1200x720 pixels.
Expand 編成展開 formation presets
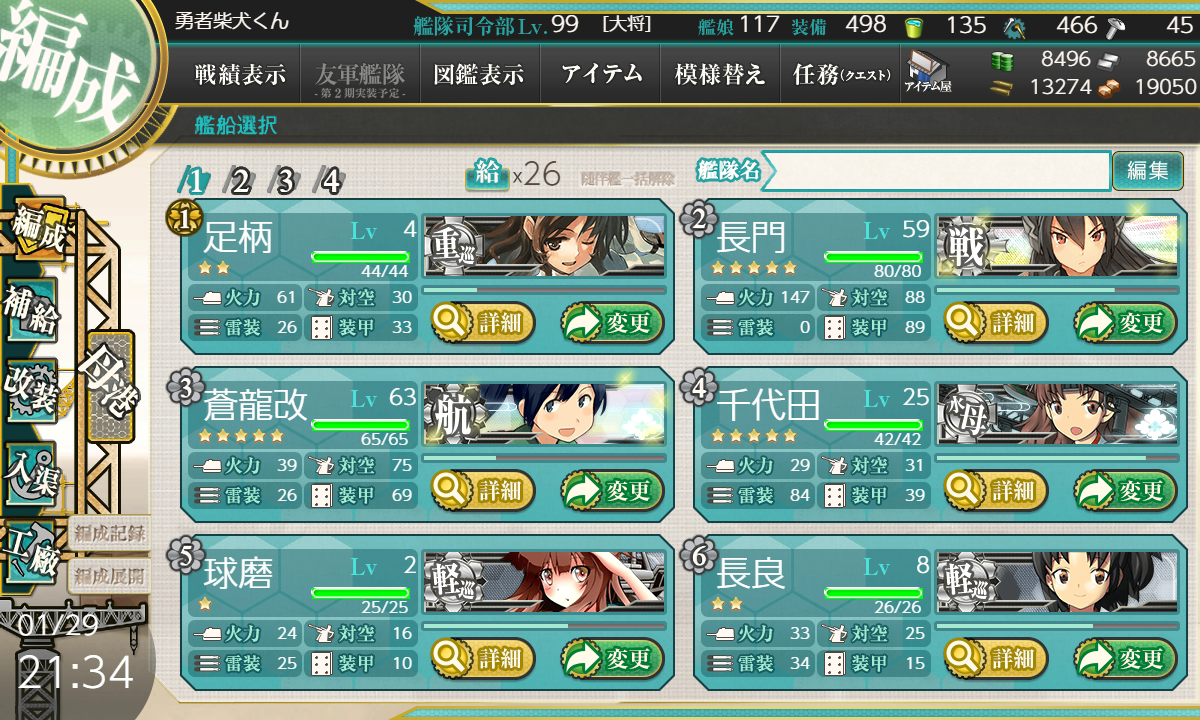[108, 576]
